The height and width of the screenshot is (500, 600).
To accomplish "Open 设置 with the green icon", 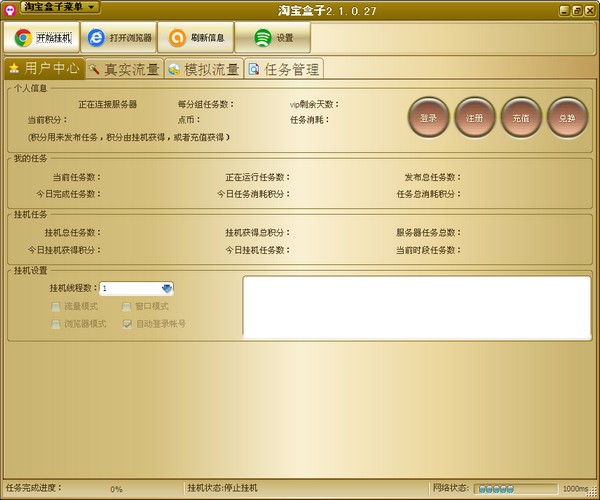I will (x=262, y=38).
